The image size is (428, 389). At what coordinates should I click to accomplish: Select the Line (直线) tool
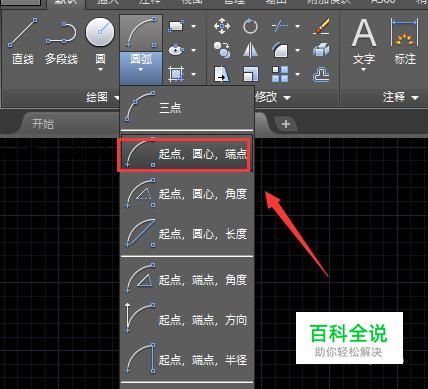(23, 41)
